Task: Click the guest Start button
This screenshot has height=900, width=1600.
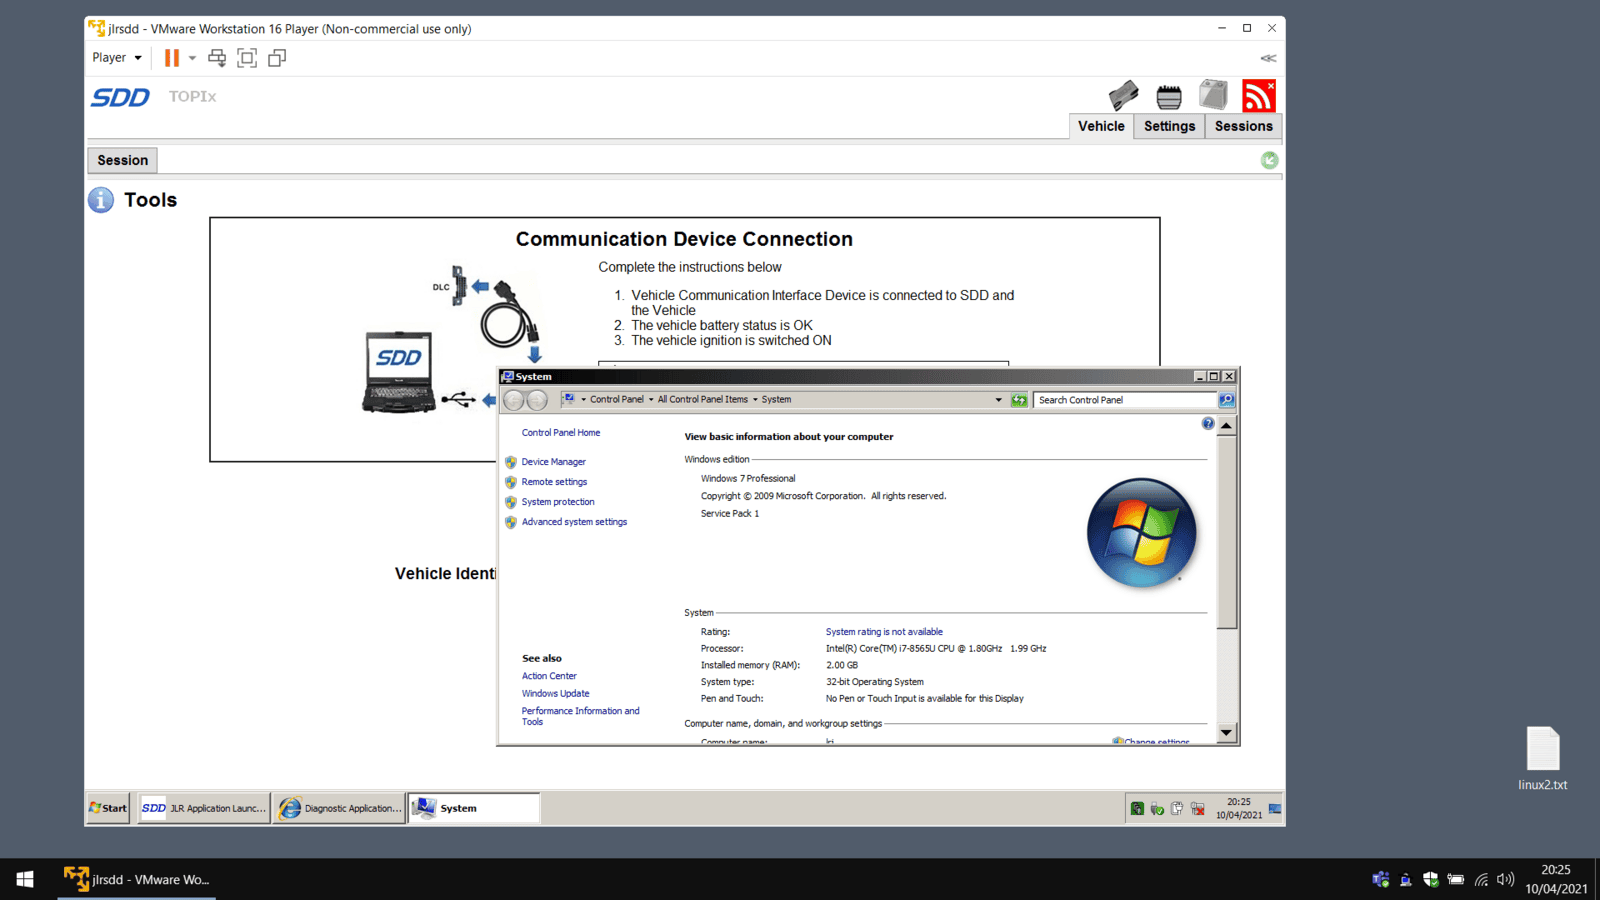Action: 108,808
